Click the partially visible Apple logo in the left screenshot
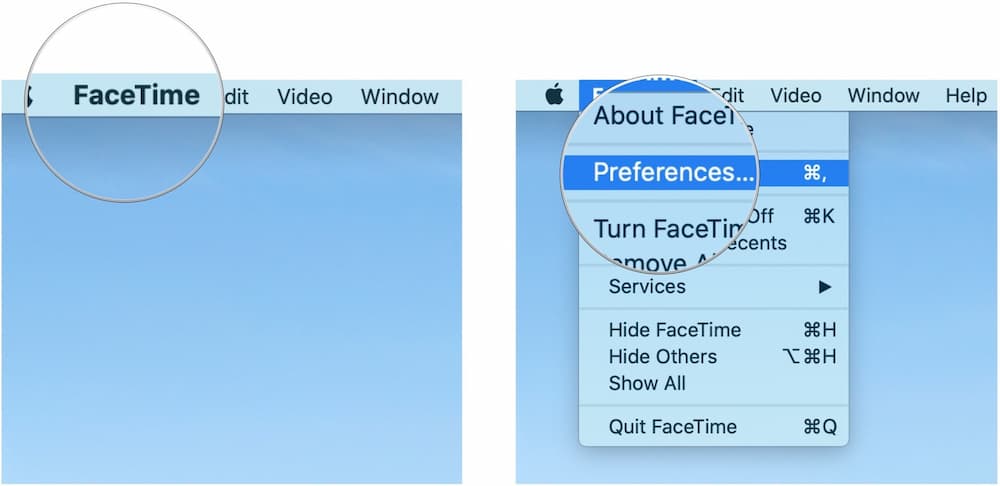1000x486 pixels. [x=30, y=97]
